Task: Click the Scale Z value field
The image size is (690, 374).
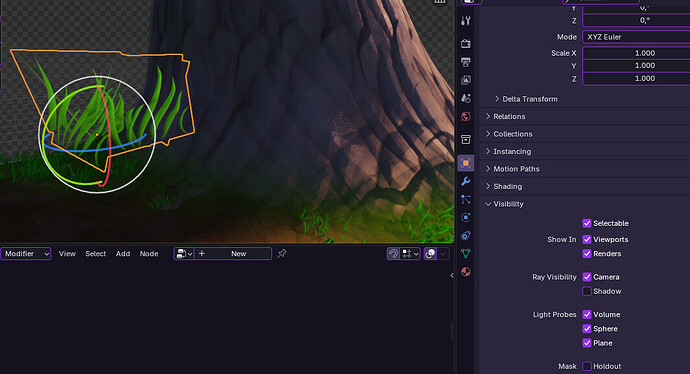Action: (636, 78)
